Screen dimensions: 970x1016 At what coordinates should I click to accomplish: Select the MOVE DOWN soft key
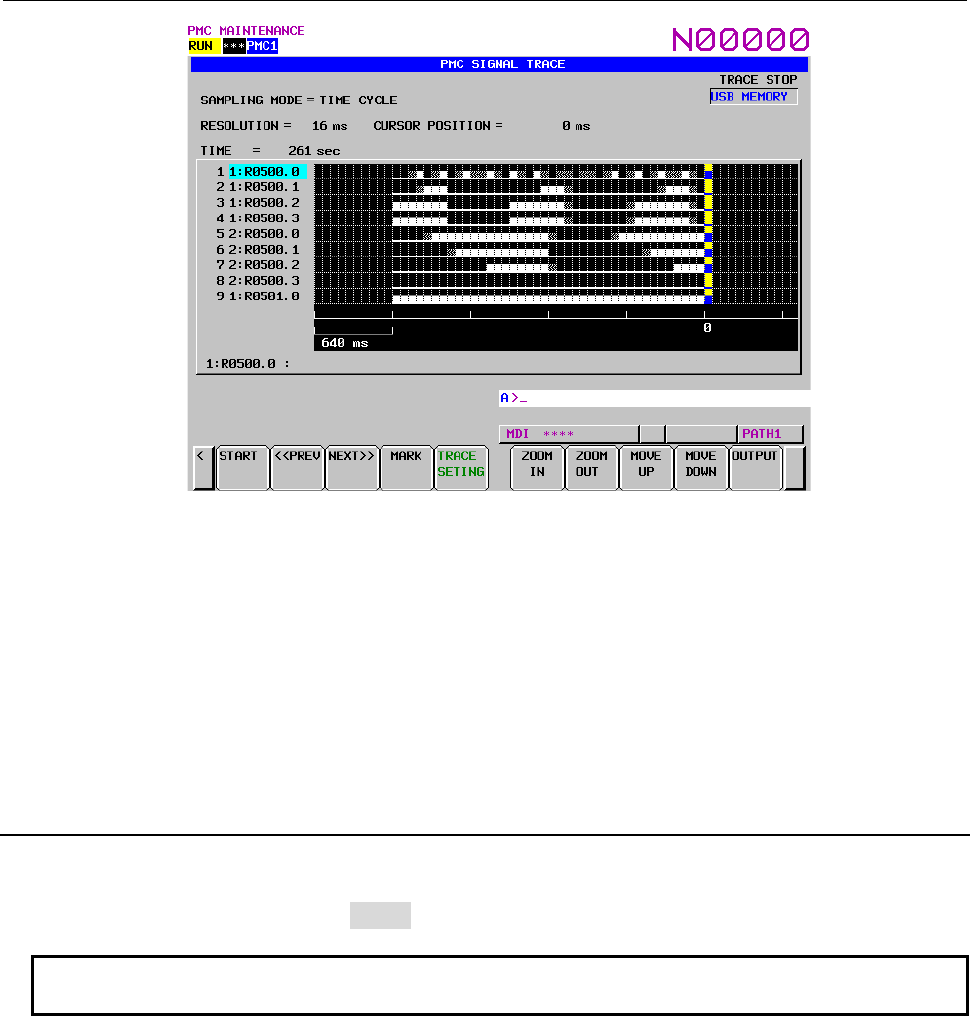coord(700,467)
